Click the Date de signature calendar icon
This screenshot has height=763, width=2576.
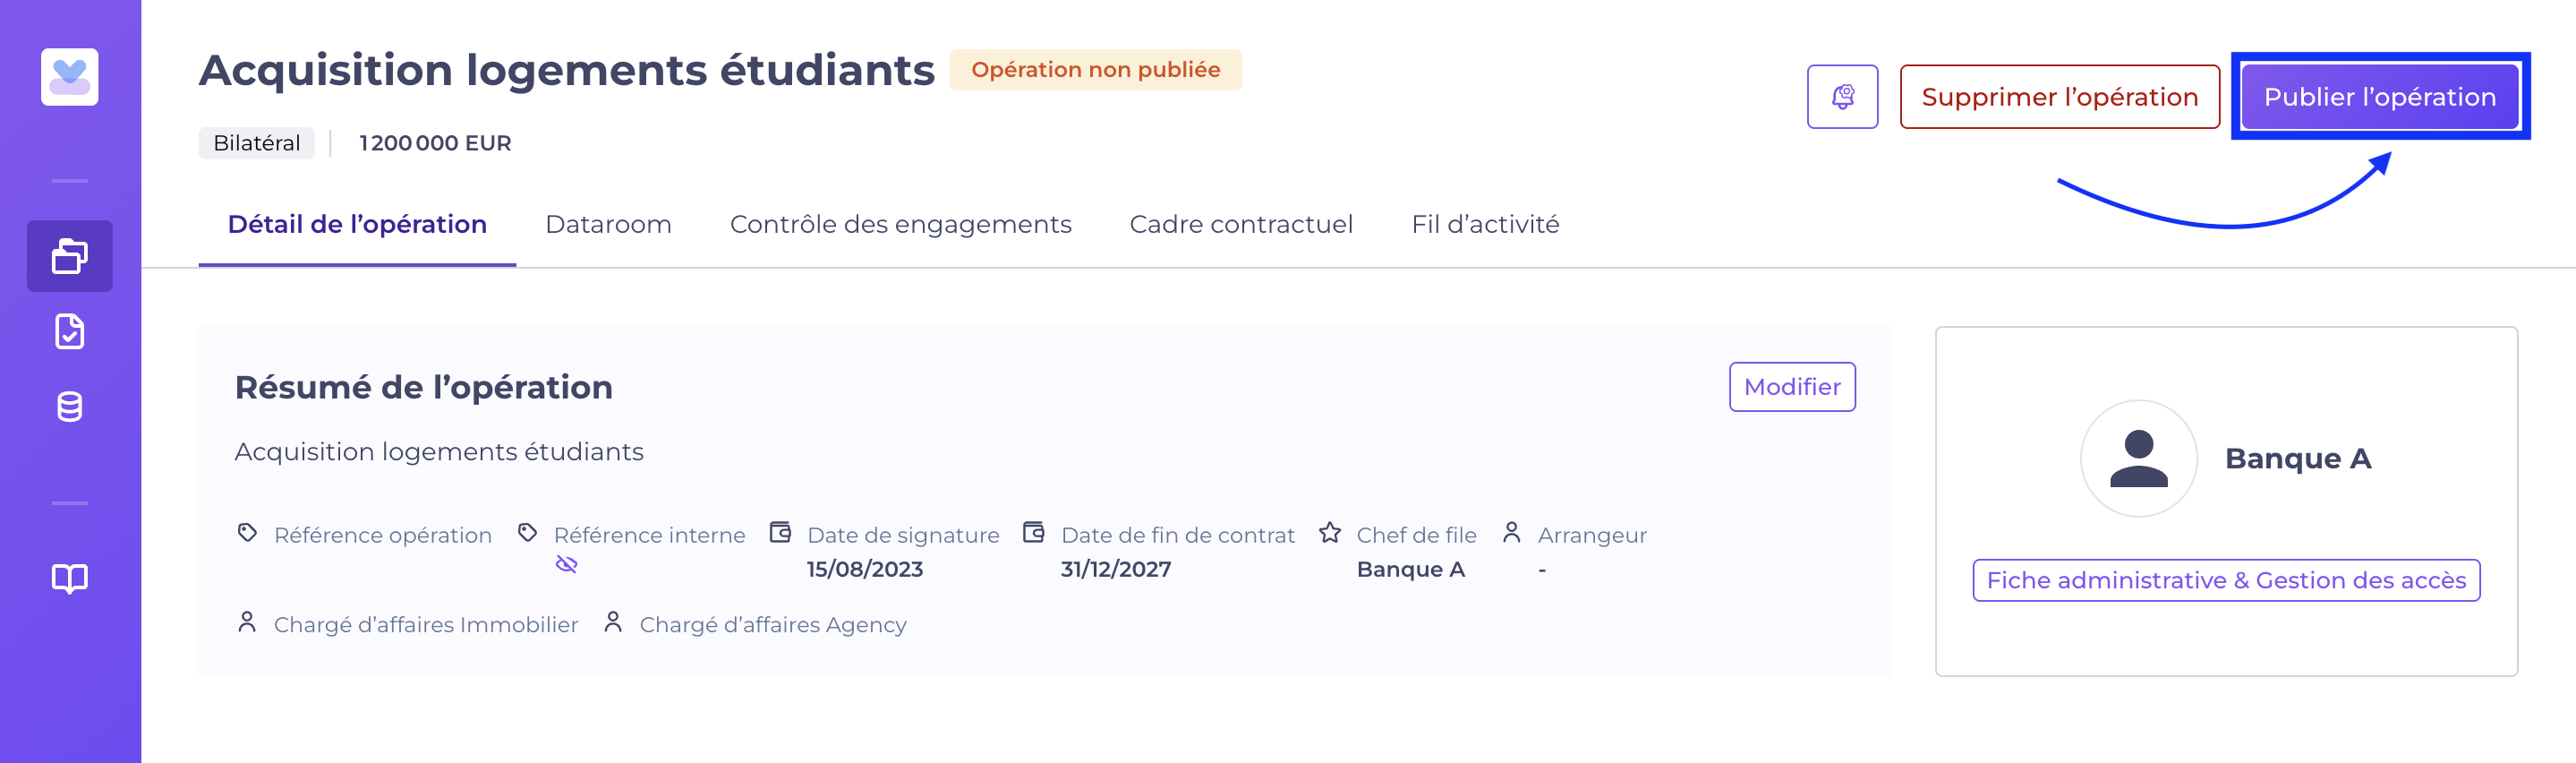[780, 533]
